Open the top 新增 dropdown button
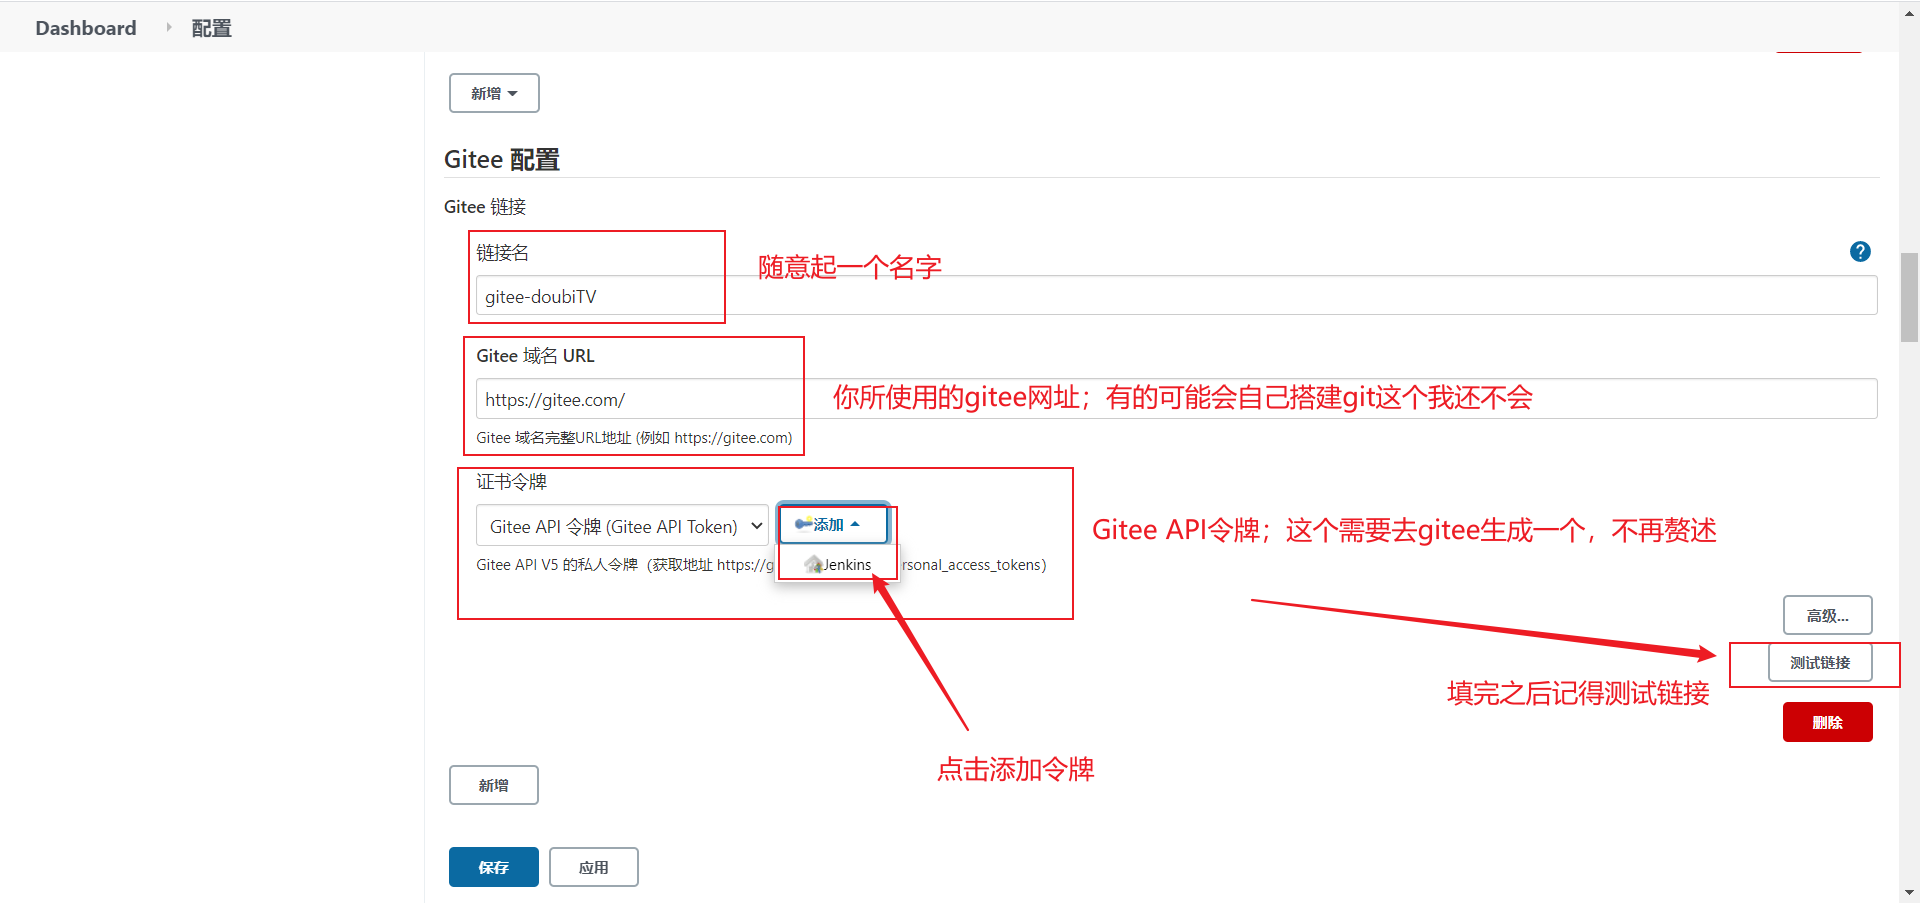This screenshot has width=1920, height=903. [x=494, y=93]
